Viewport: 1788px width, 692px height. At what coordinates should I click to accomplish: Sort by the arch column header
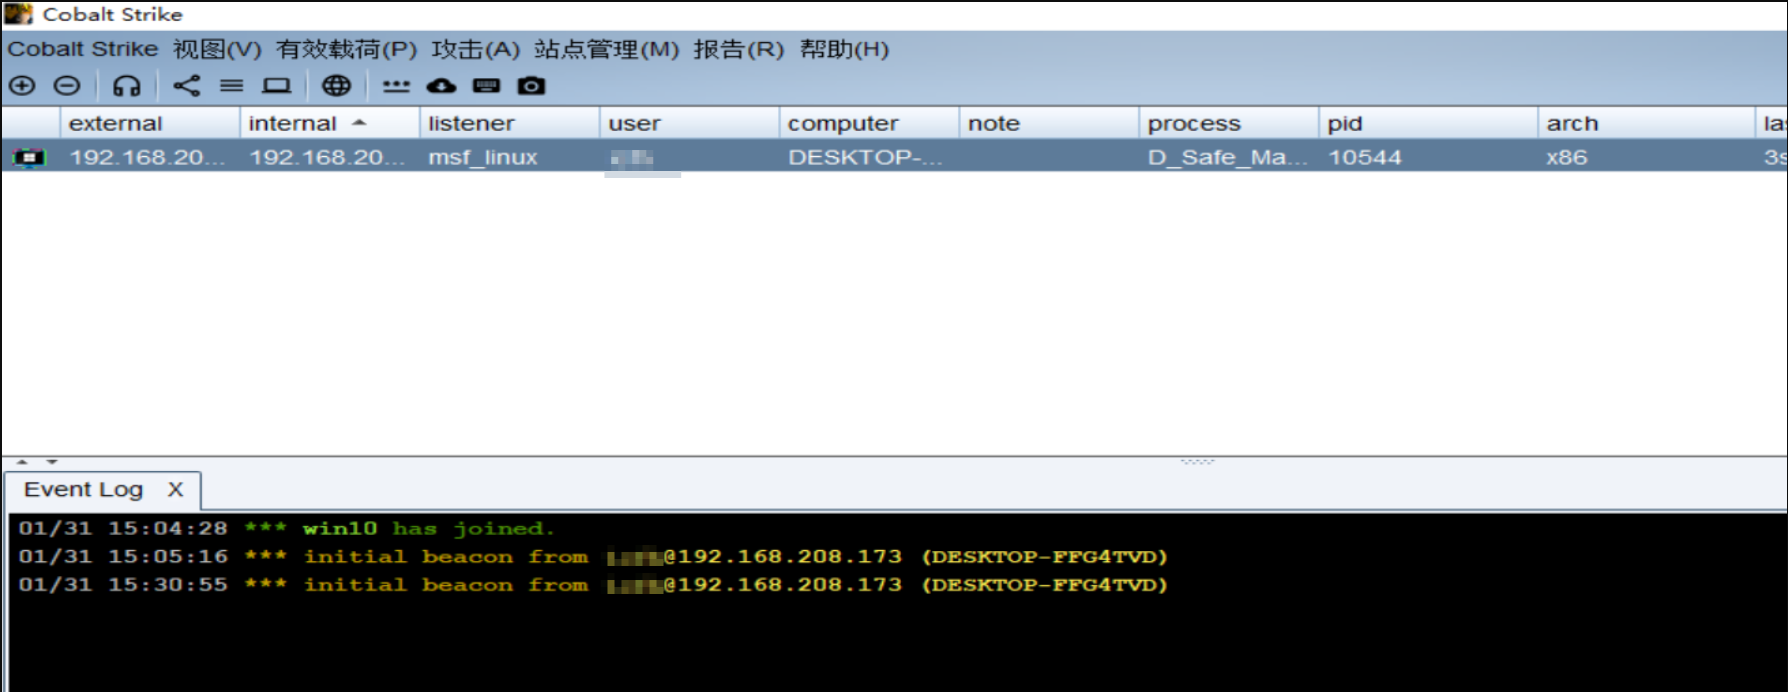click(1646, 123)
